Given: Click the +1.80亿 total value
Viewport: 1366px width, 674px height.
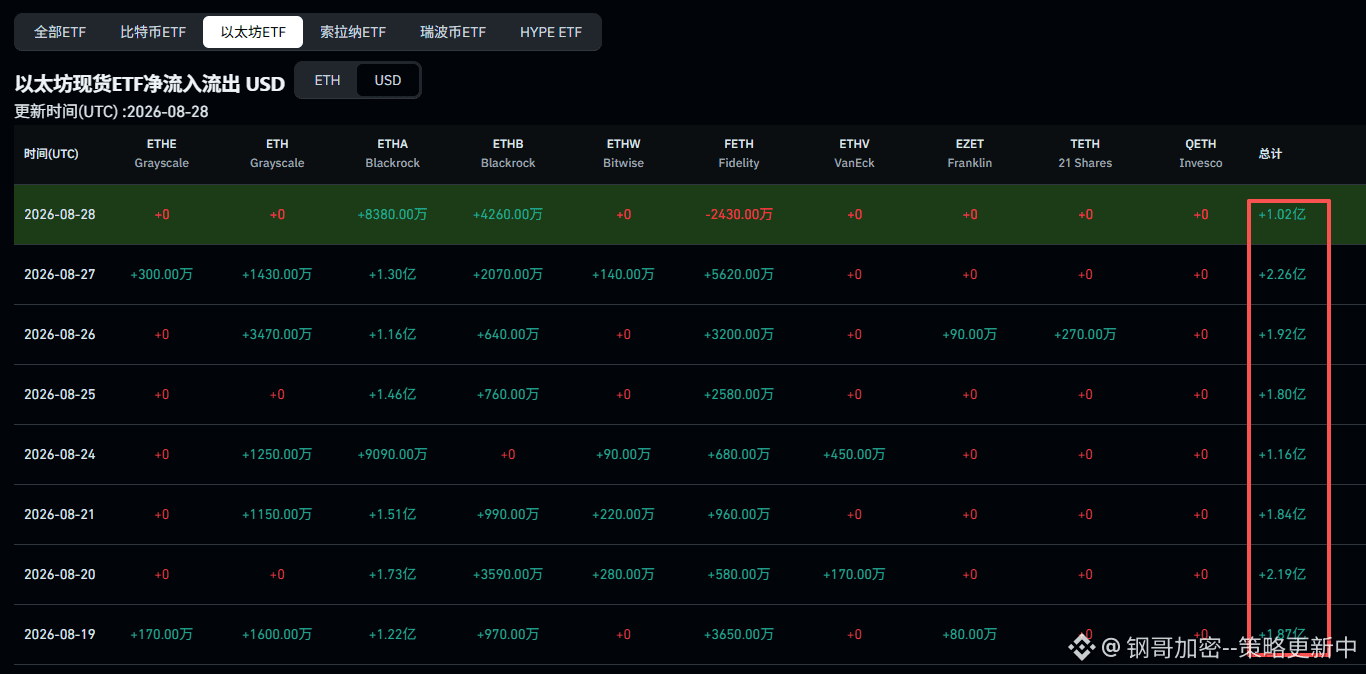Looking at the screenshot, I should pos(1282,394).
